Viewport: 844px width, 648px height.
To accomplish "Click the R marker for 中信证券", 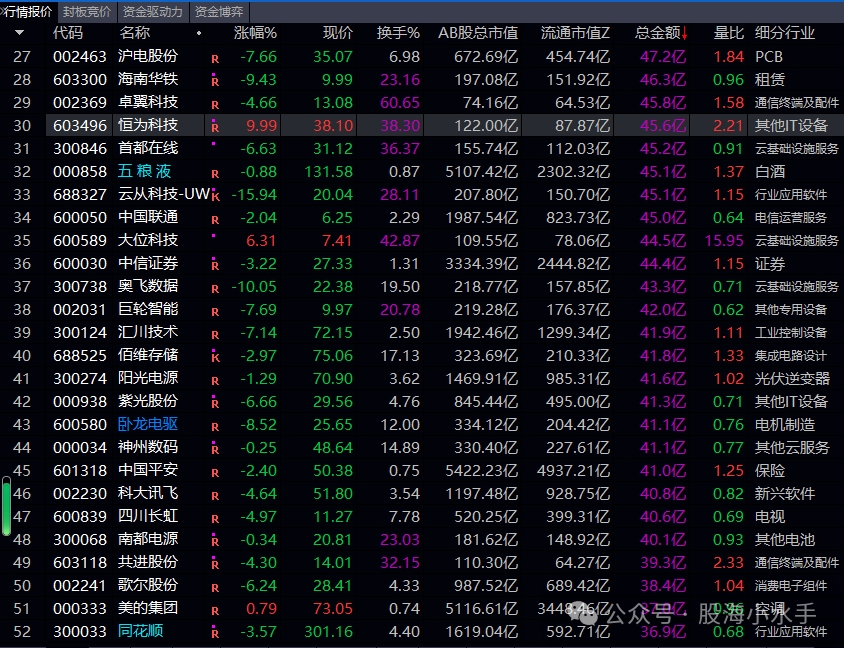I will click(x=215, y=265).
